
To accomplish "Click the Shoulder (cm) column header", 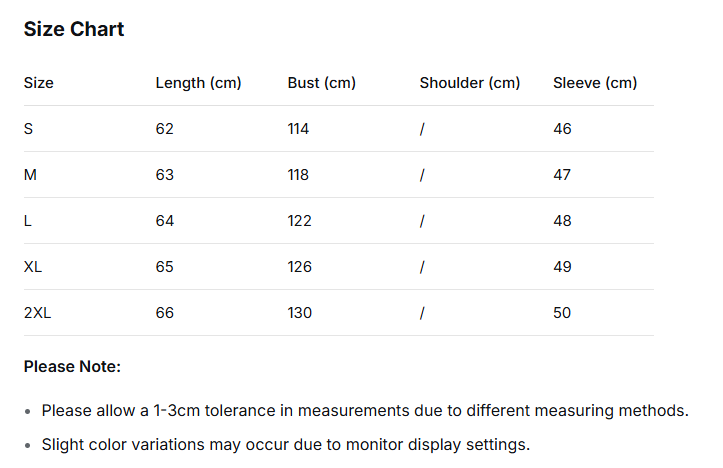I will tap(470, 83).
